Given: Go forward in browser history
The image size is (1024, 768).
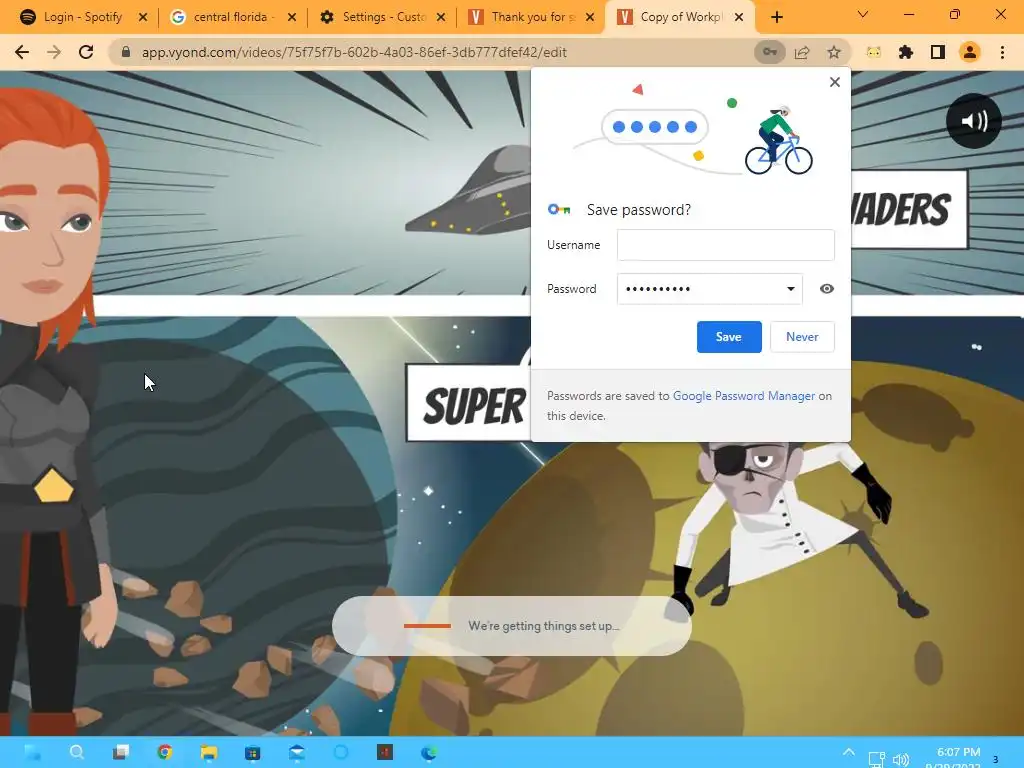Looking at the screenshot, I should pyautogui.click(x=54, y=52).
